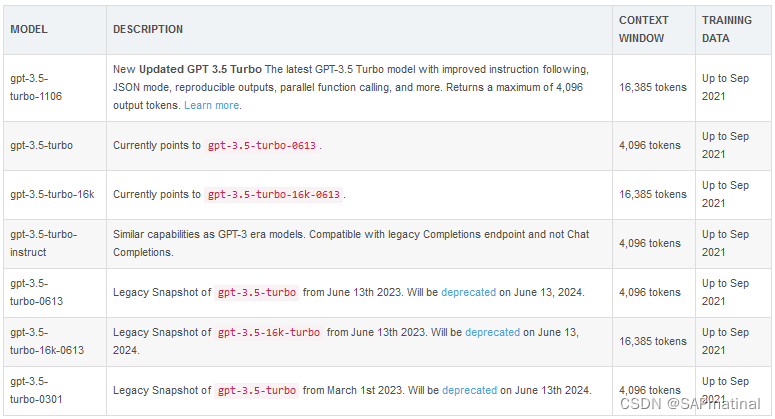The height and width of the screenshot is (419, 775).
Task: Click 4,096 tokens in gpt-3.5-turbo row
Action: (x=650, y=145)
